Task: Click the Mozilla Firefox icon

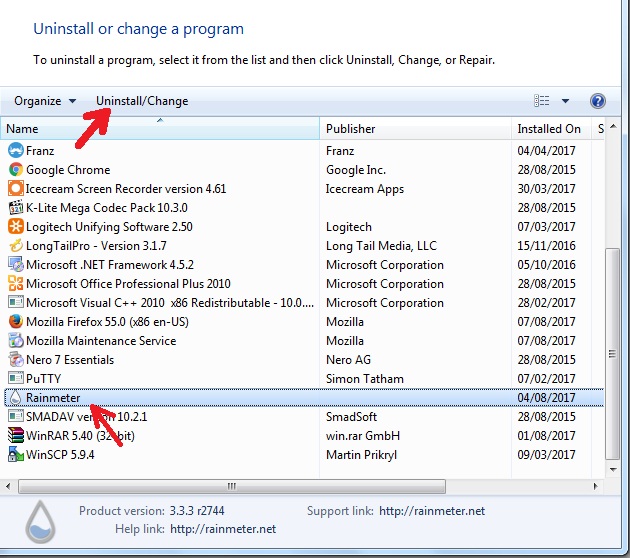Action: pyautogui.click(x=16, y=322)
